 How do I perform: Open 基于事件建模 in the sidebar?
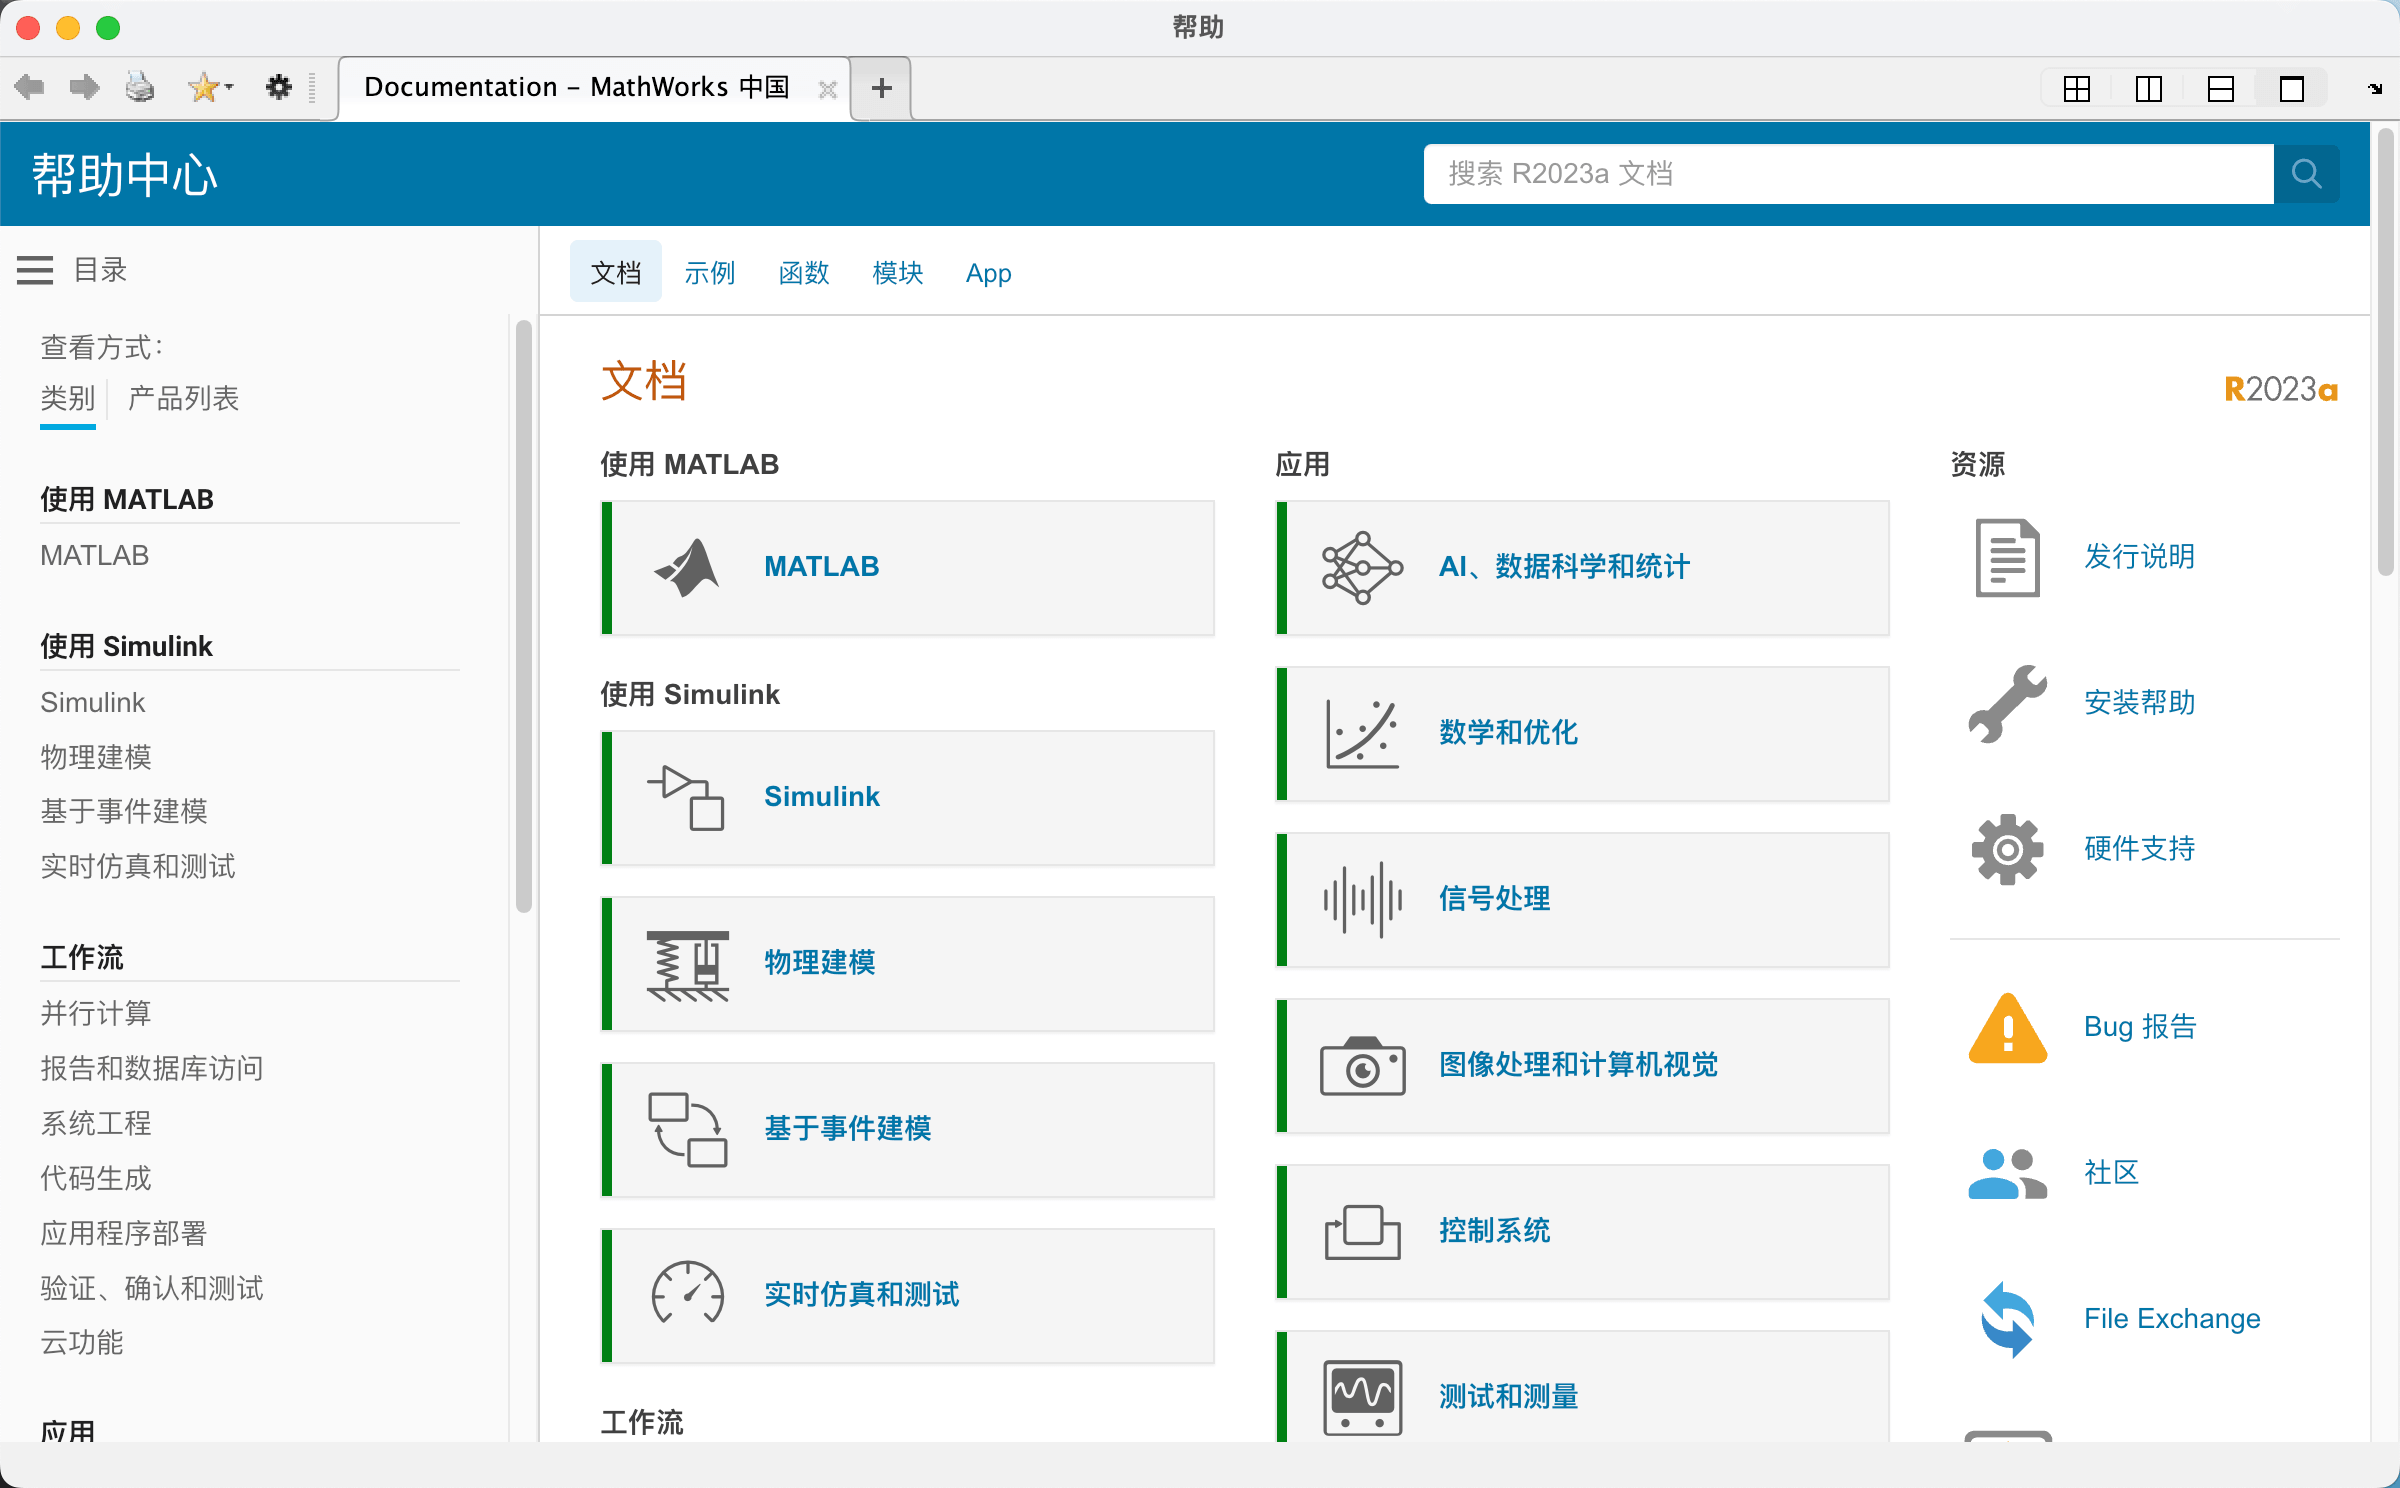pos(124,811)
